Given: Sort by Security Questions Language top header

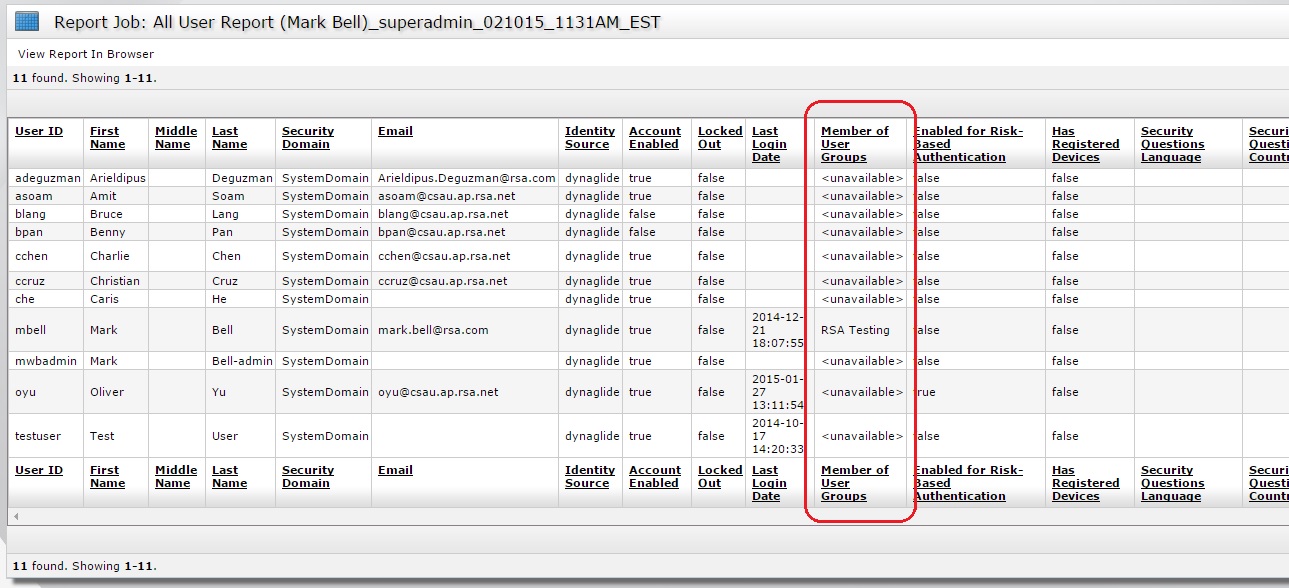Looking at the screenshot, I should (1173, 144).
